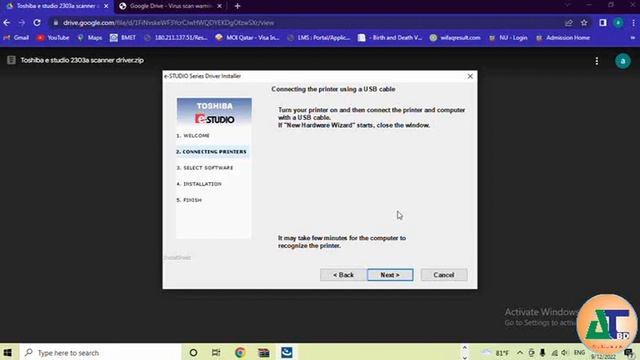This screenshot has width=640, height=360.
Task: Open the Windows Start menu
Action: point(8,352)
